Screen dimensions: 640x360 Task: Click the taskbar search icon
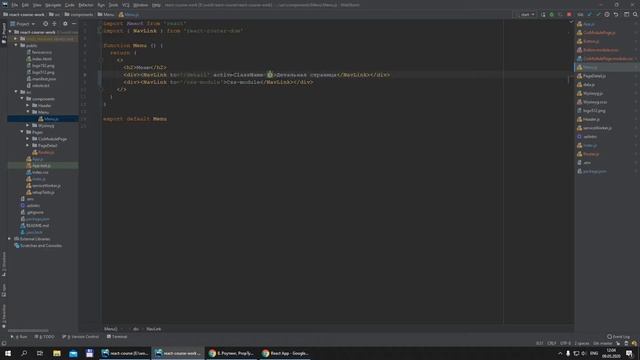click(24, 353)
